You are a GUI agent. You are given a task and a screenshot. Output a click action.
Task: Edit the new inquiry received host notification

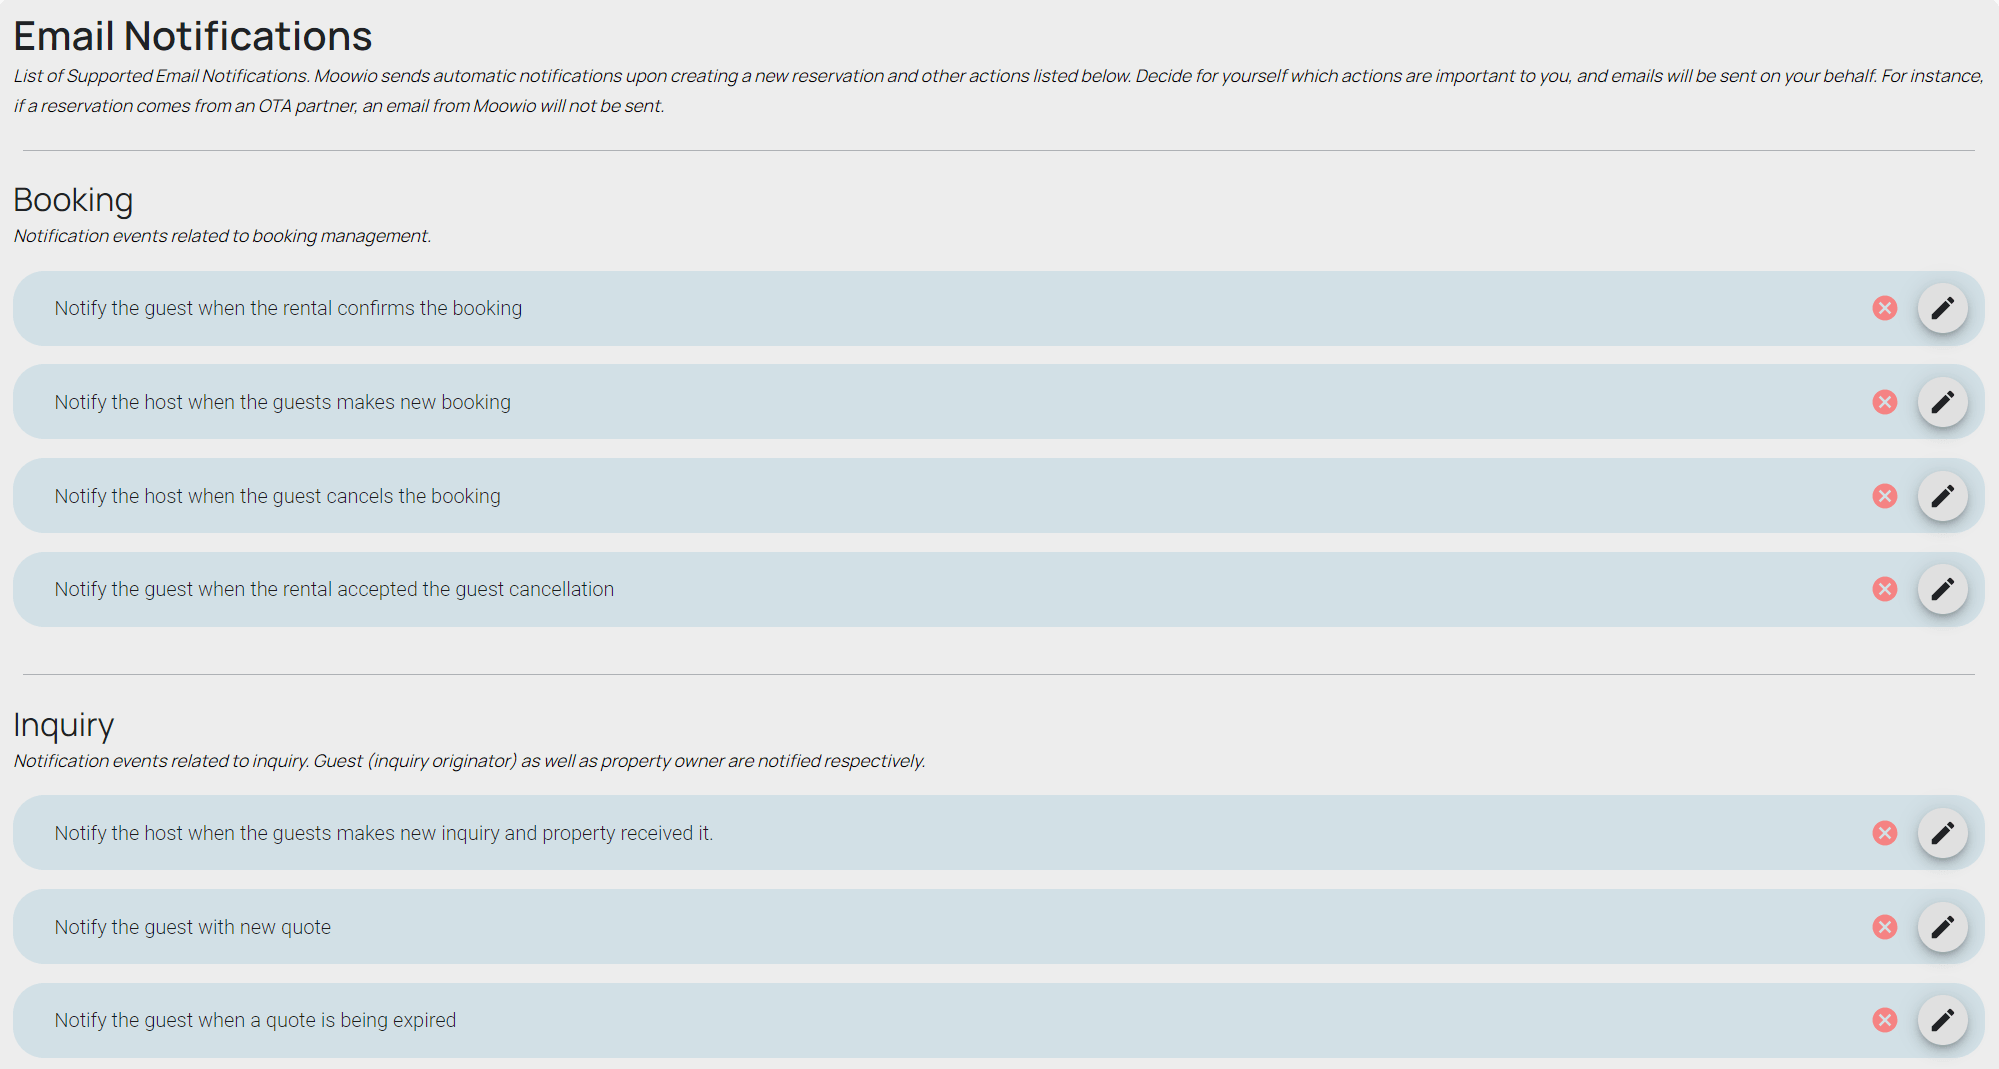pos(1942,833)
